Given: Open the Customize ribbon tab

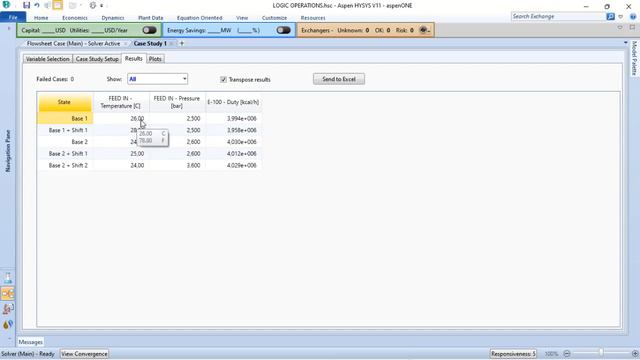Looking at the screenshot, I should pos(274,18).
